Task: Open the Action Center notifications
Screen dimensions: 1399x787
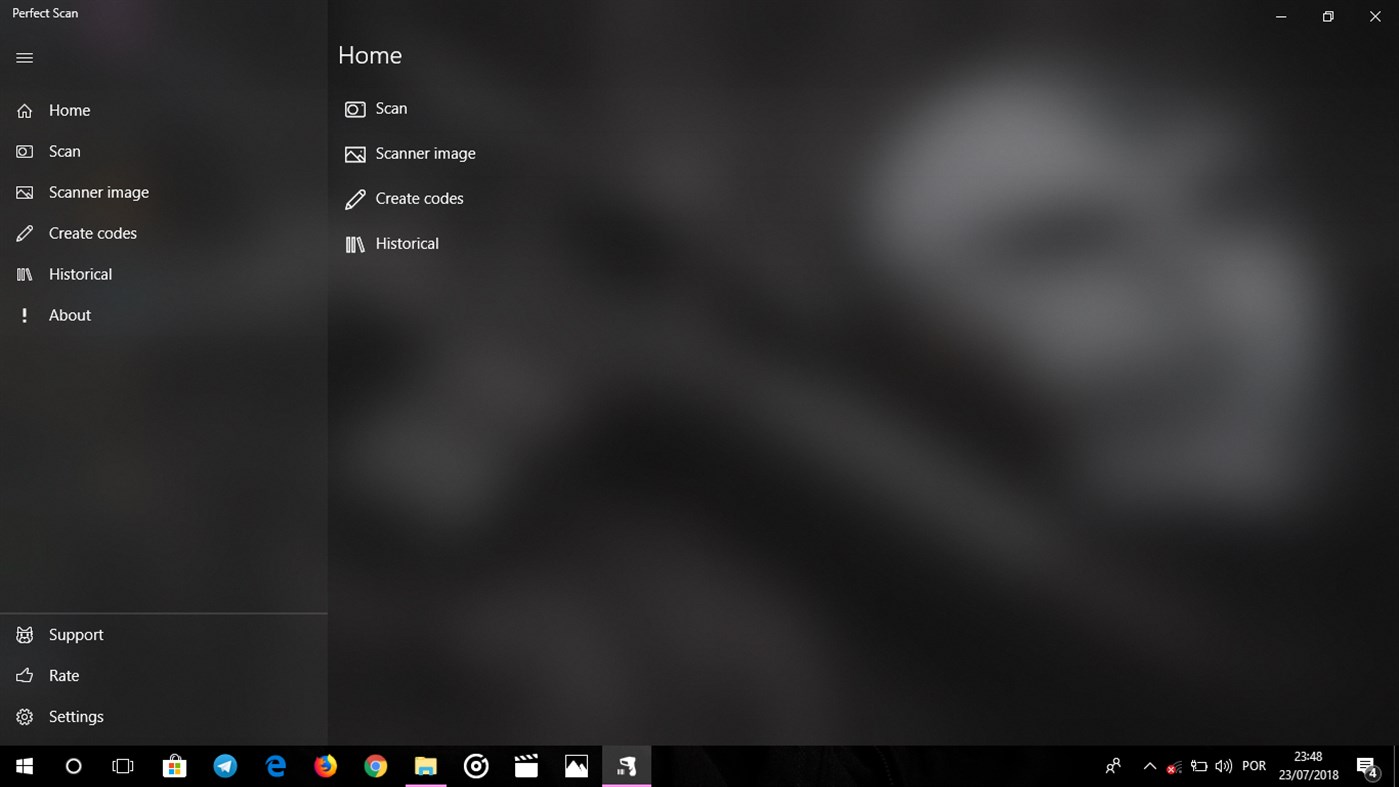Action: (x=1367, y=767)
